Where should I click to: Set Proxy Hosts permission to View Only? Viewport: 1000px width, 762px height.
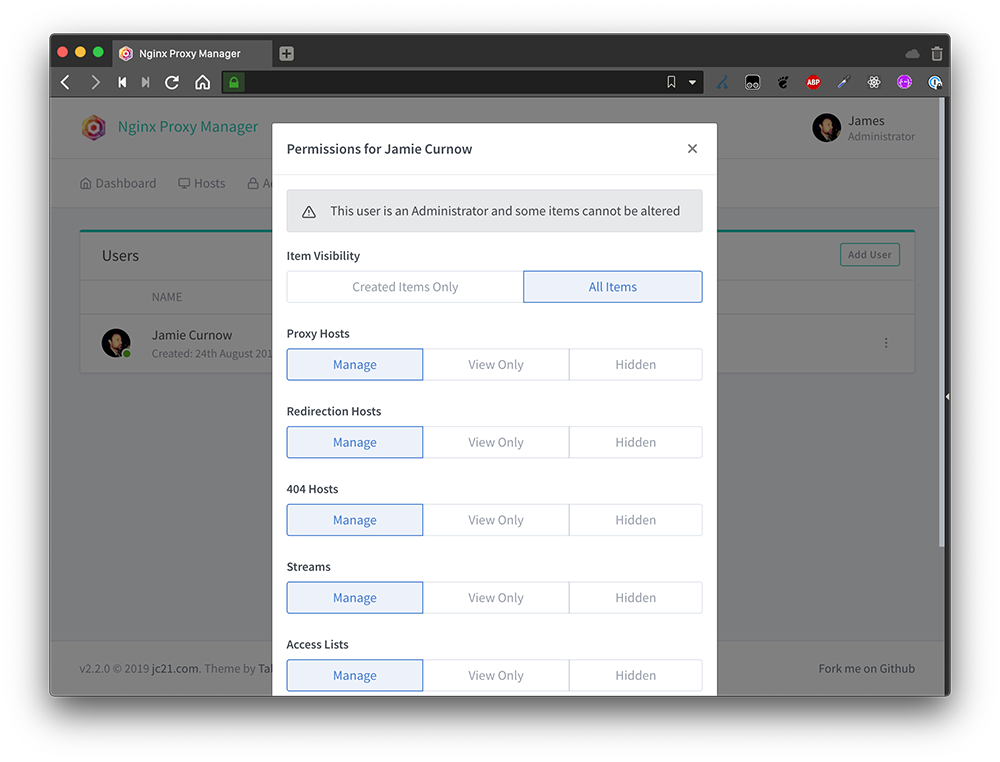point(496,364)
